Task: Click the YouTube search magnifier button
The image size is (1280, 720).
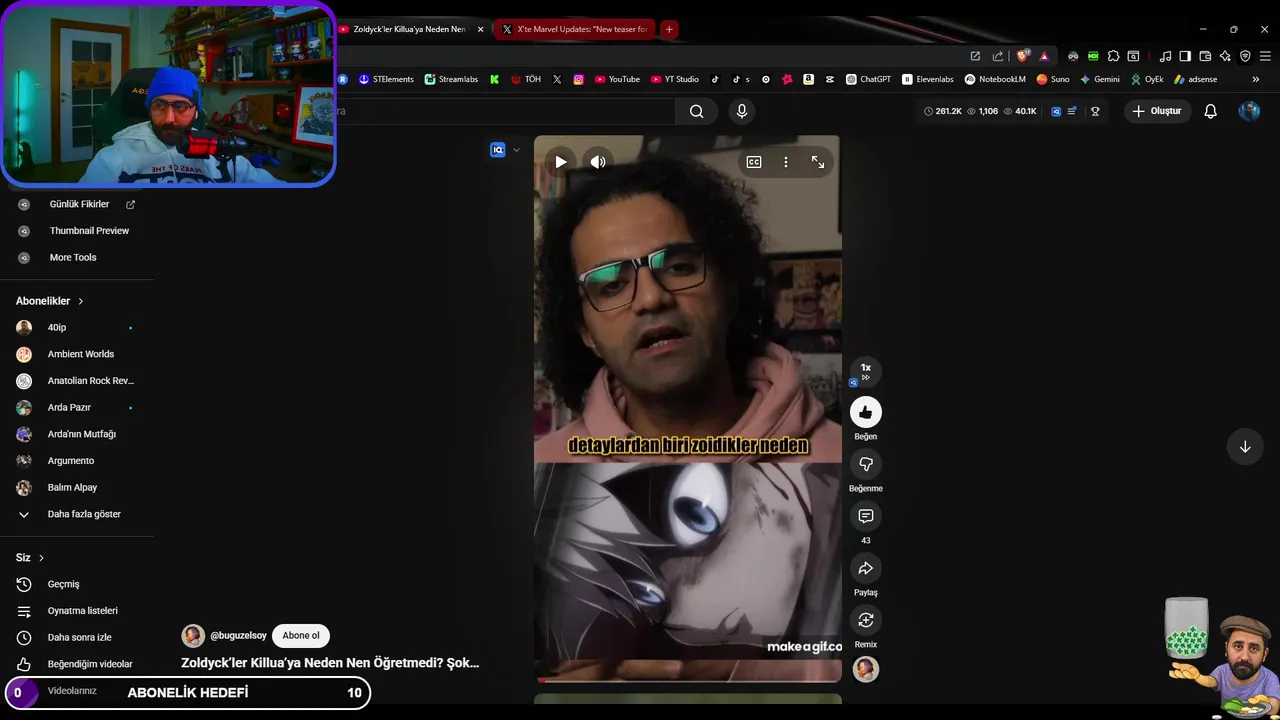Action: 697,111
